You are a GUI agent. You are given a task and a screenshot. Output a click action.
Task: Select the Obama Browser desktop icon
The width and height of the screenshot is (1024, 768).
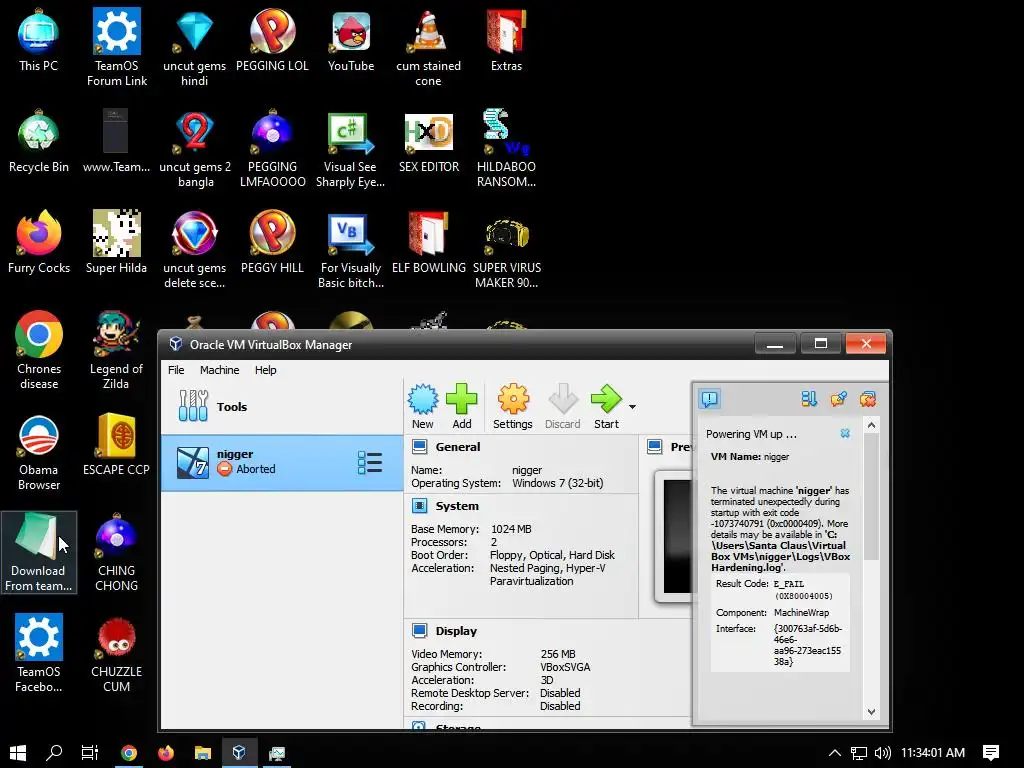click(x=39, y=452)
